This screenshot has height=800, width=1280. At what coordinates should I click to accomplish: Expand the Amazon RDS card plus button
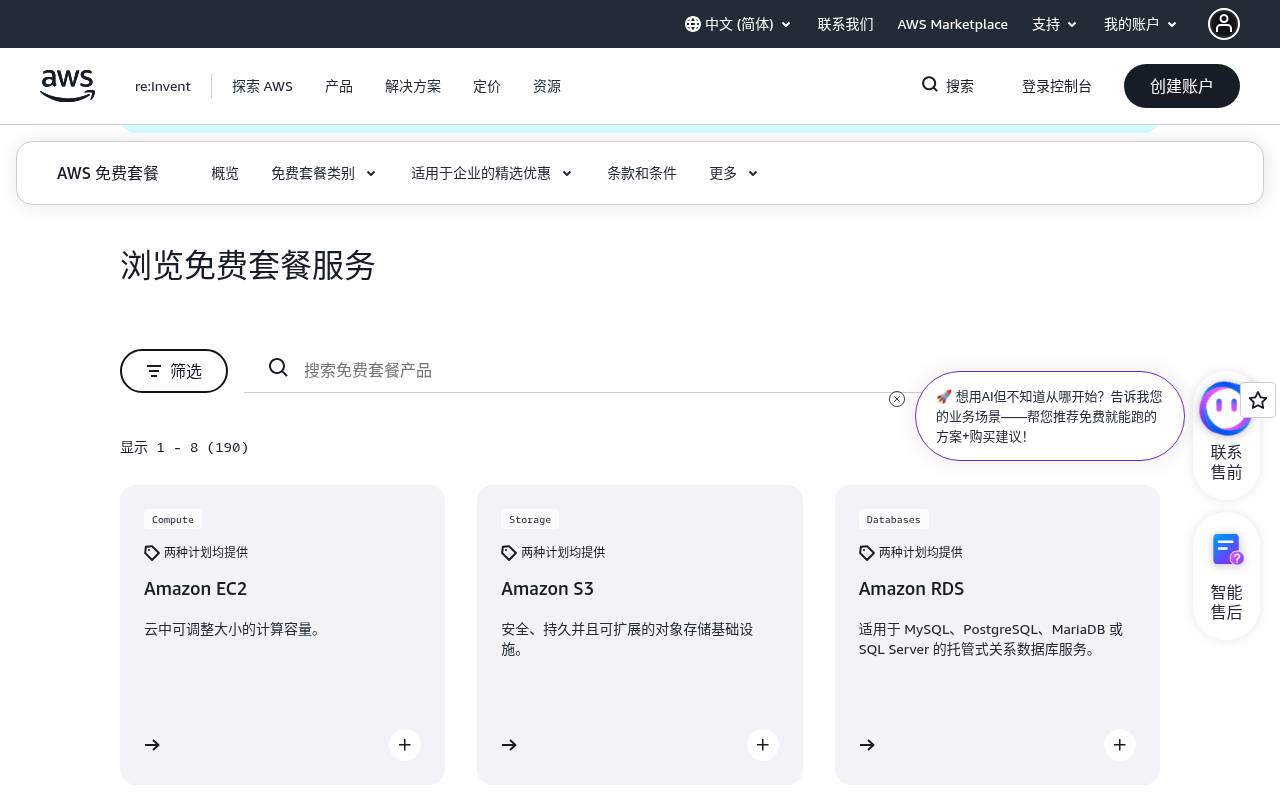[x=1120, y=745]
